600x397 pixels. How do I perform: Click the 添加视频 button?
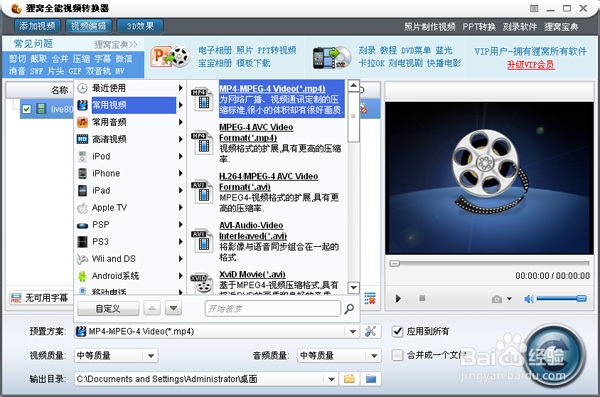point(37,26)
